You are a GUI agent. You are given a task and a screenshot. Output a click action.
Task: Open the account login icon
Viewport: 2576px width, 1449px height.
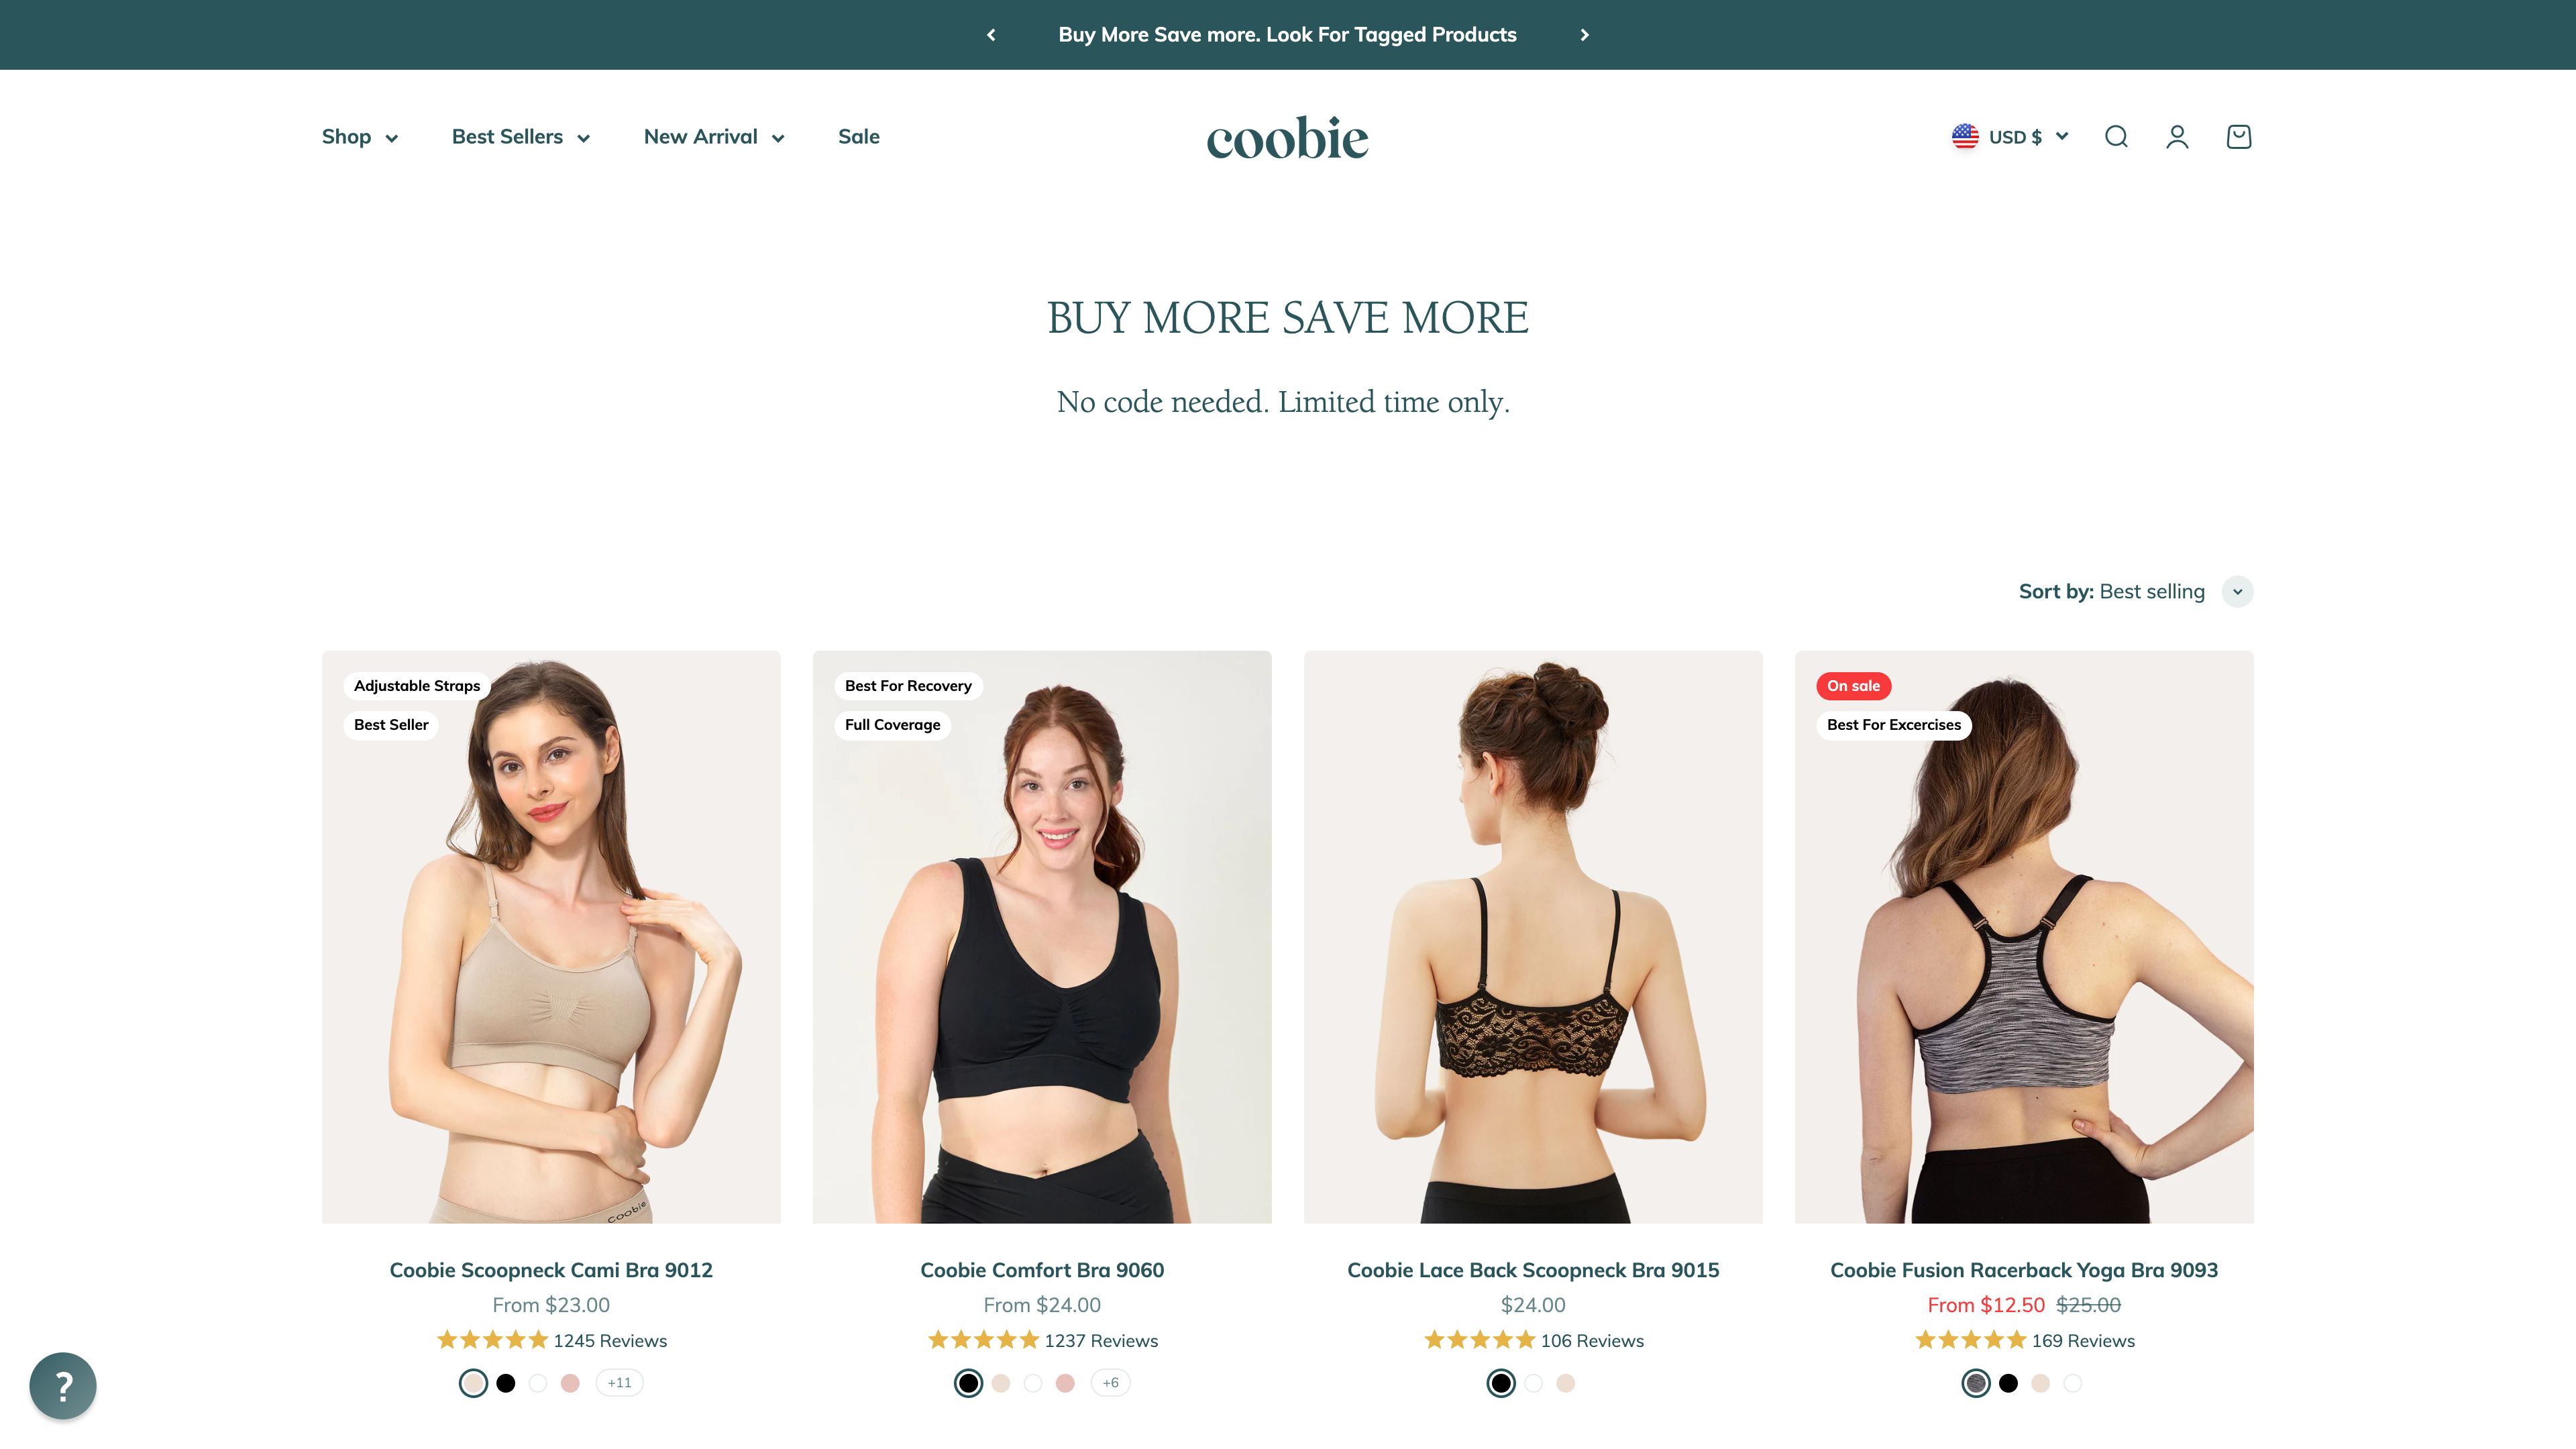tap(2177, 137)
